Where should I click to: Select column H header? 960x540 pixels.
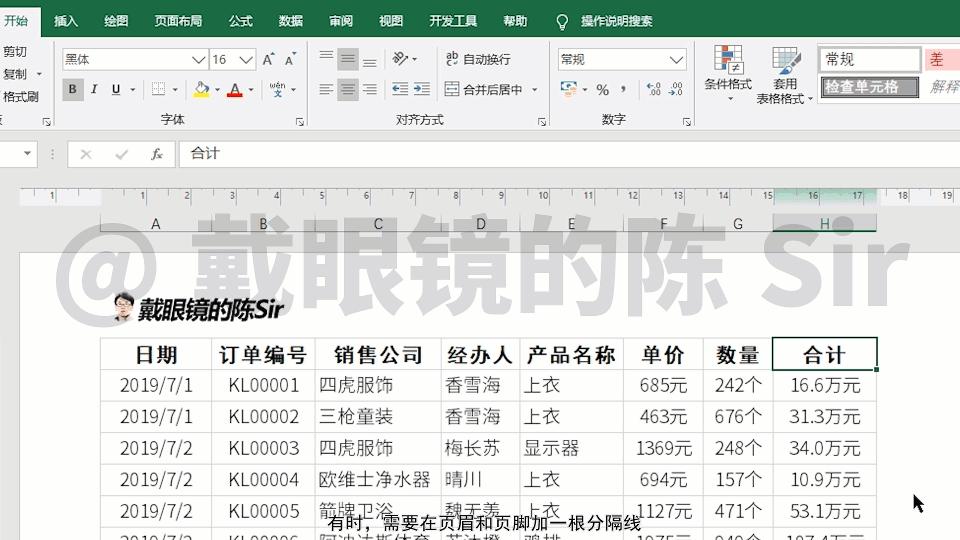825,223
